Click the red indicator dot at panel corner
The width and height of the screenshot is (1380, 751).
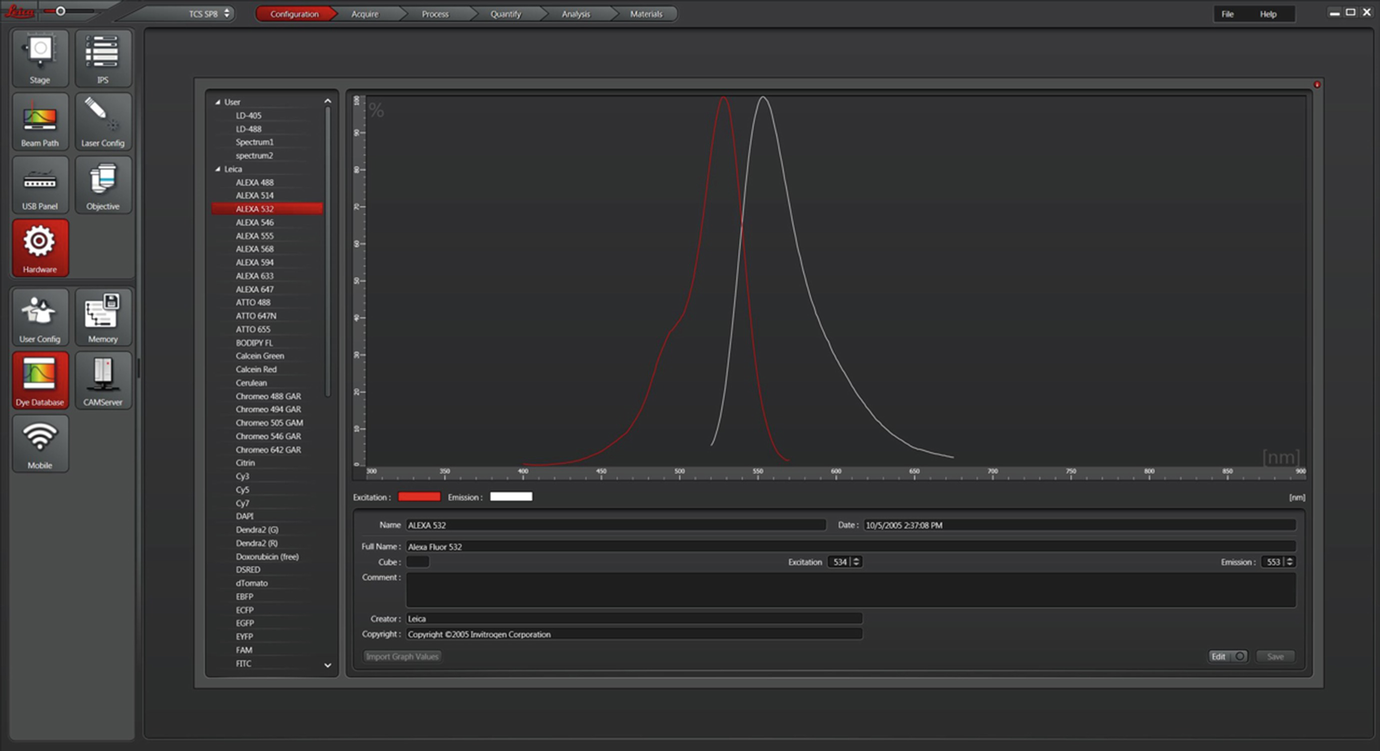coord(1317,85)
